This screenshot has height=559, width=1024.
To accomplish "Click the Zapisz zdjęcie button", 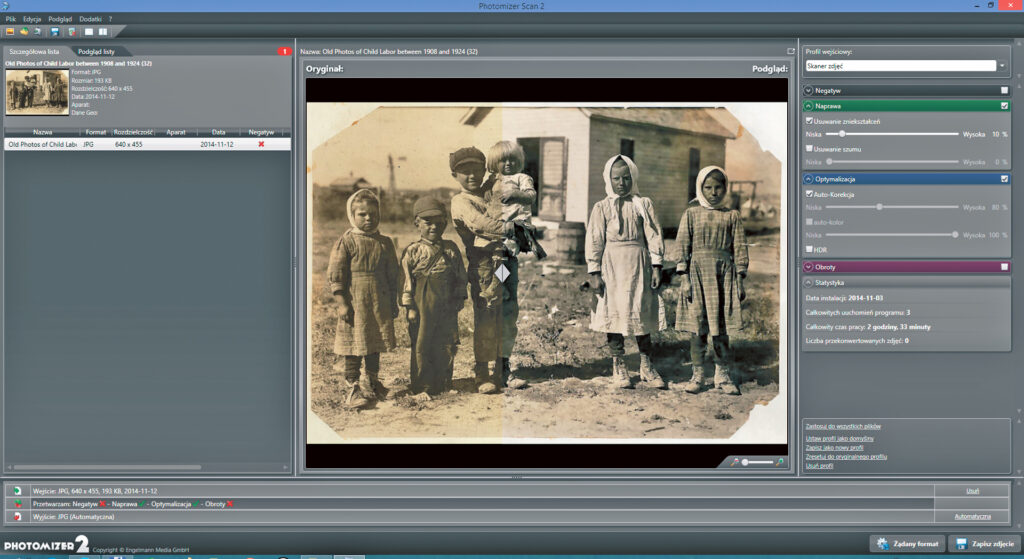I will 982,544.
